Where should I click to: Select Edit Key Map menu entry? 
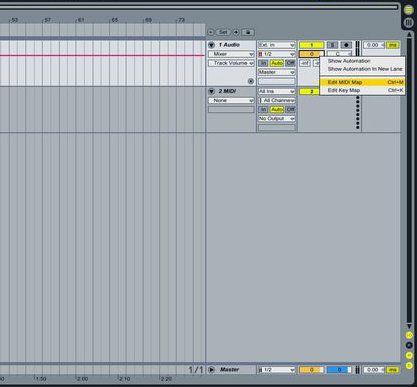tap(362, 90)
